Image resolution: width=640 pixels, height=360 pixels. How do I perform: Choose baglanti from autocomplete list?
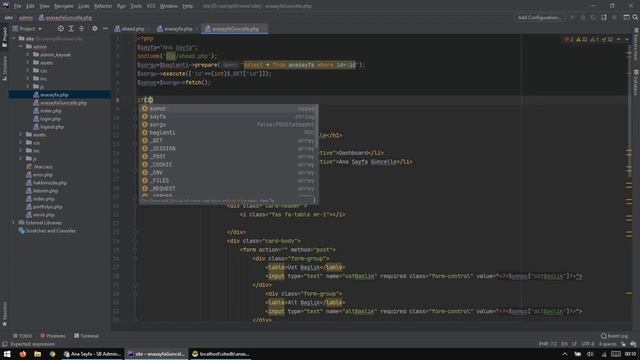coord(228,132)
